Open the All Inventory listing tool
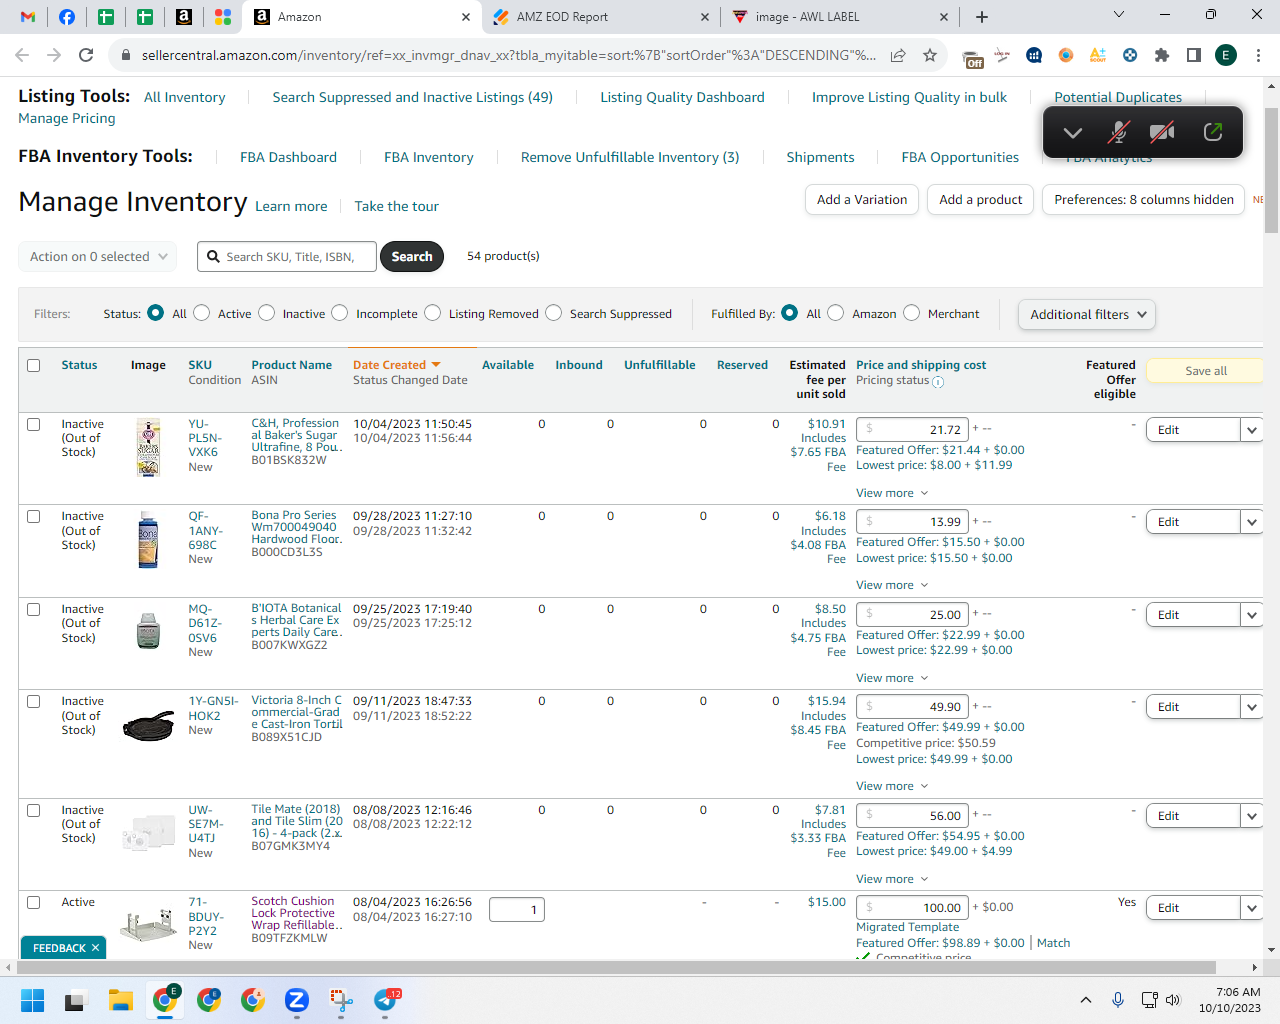Image resolution: width=1280 pixels, height=1024 pixels. [185, 97]
